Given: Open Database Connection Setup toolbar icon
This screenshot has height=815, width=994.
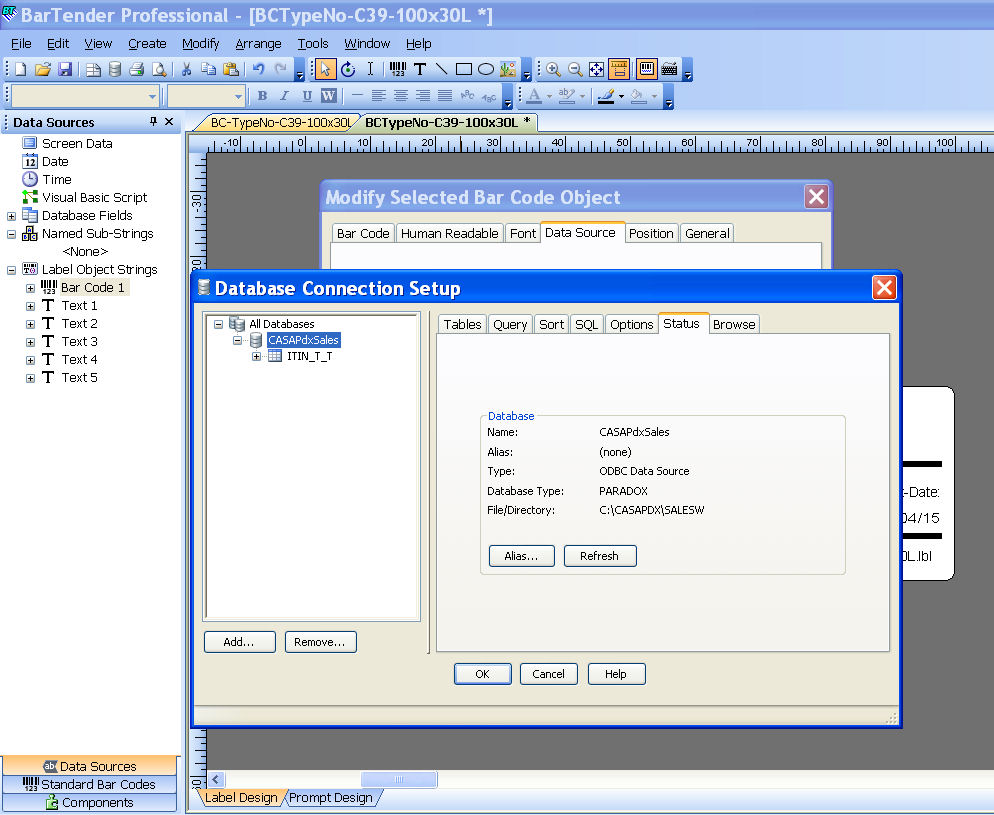Looking at the screenshot, I should click(115, 69).
